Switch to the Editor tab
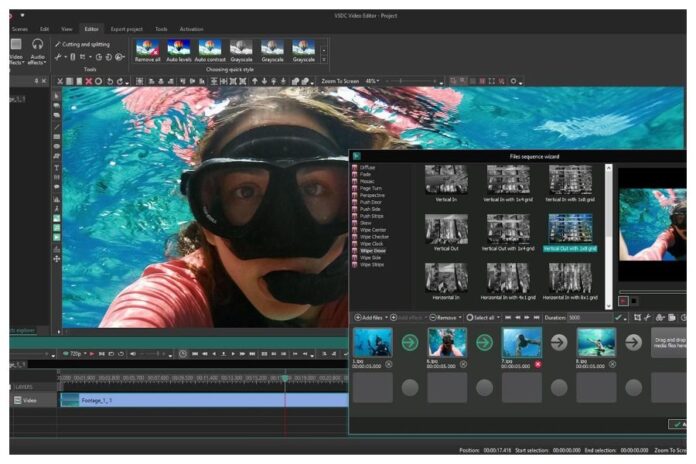This screenshot has width=696, height=464. click(x=91, y=29)
